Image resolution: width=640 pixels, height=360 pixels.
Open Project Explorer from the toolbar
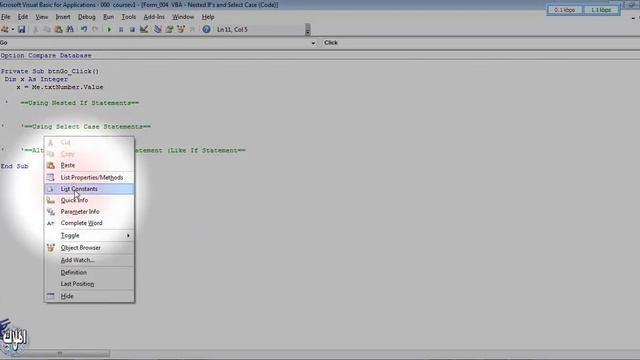click(158, 29)
